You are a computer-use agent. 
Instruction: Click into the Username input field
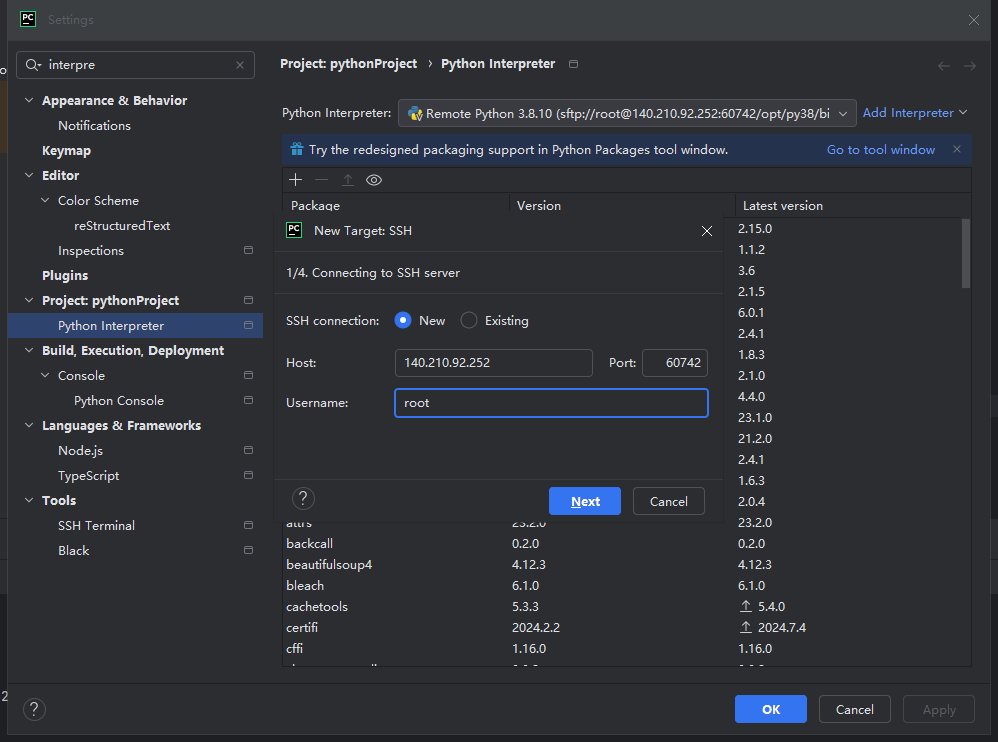click(x=551, y=403)
